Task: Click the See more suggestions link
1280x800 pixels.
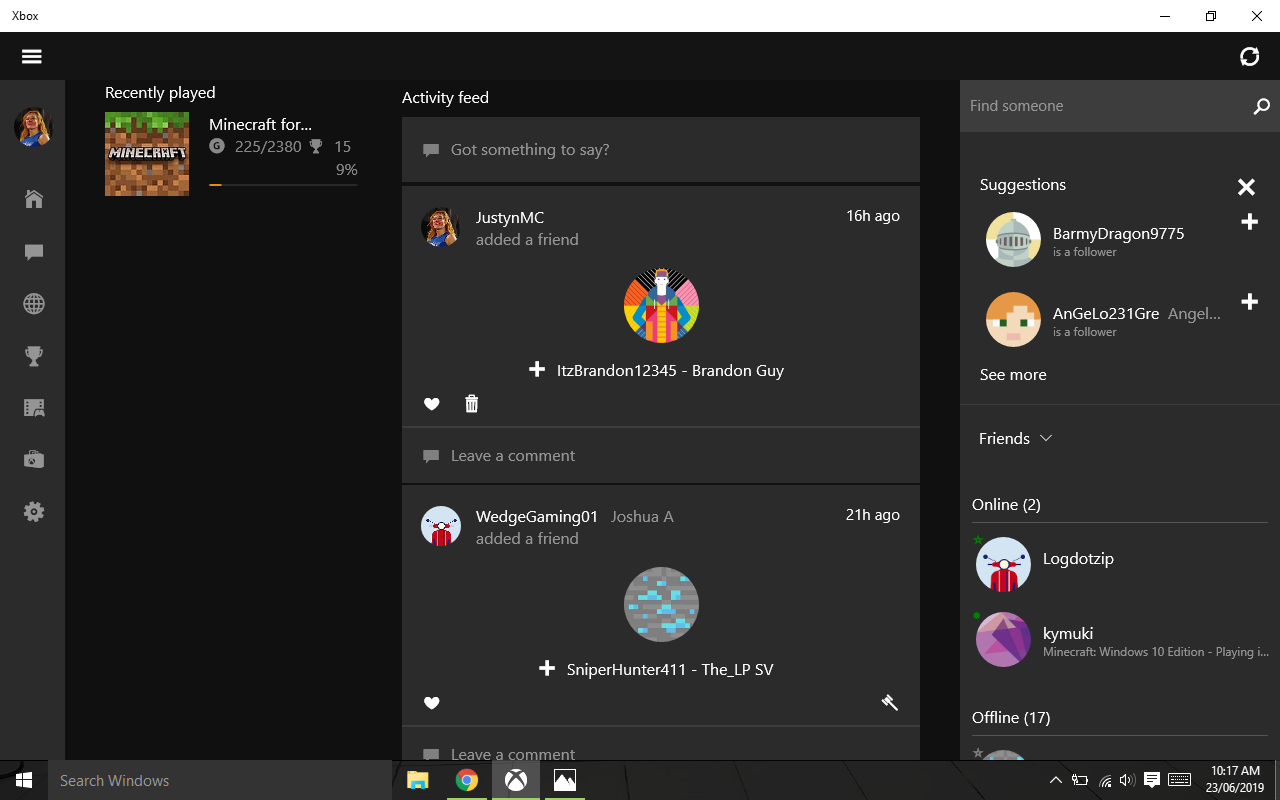Action: click(x=1013, y=374)
